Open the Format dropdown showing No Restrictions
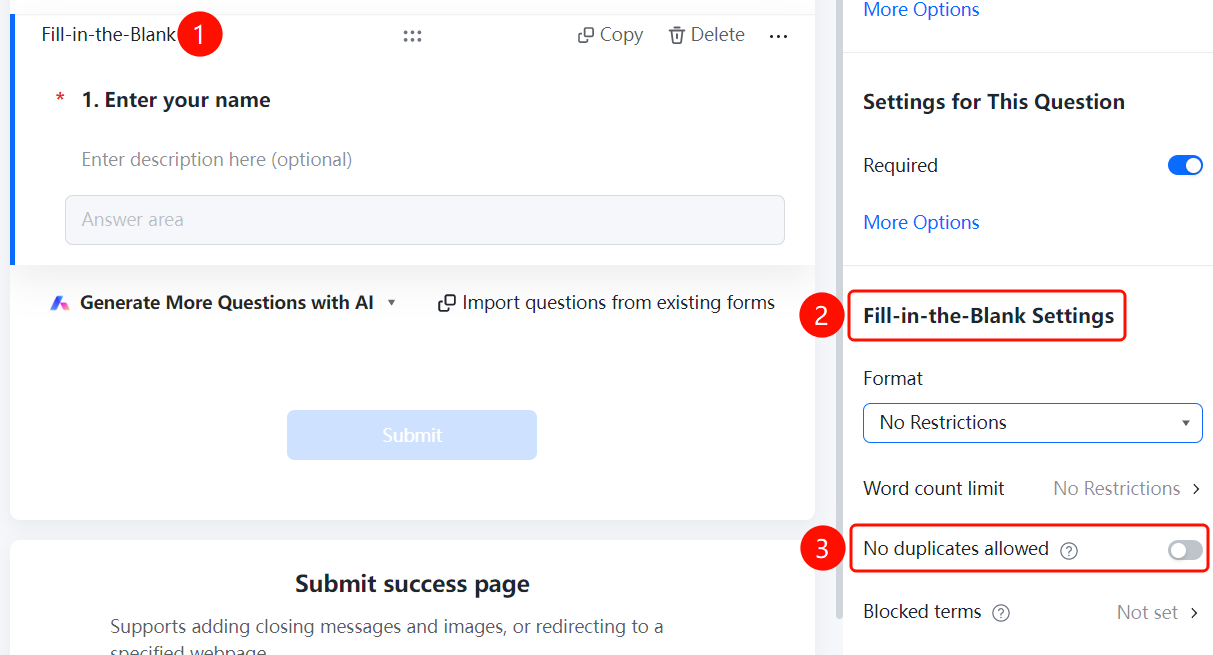Viewport: 1213px width, 655px height. (1032, 422)
